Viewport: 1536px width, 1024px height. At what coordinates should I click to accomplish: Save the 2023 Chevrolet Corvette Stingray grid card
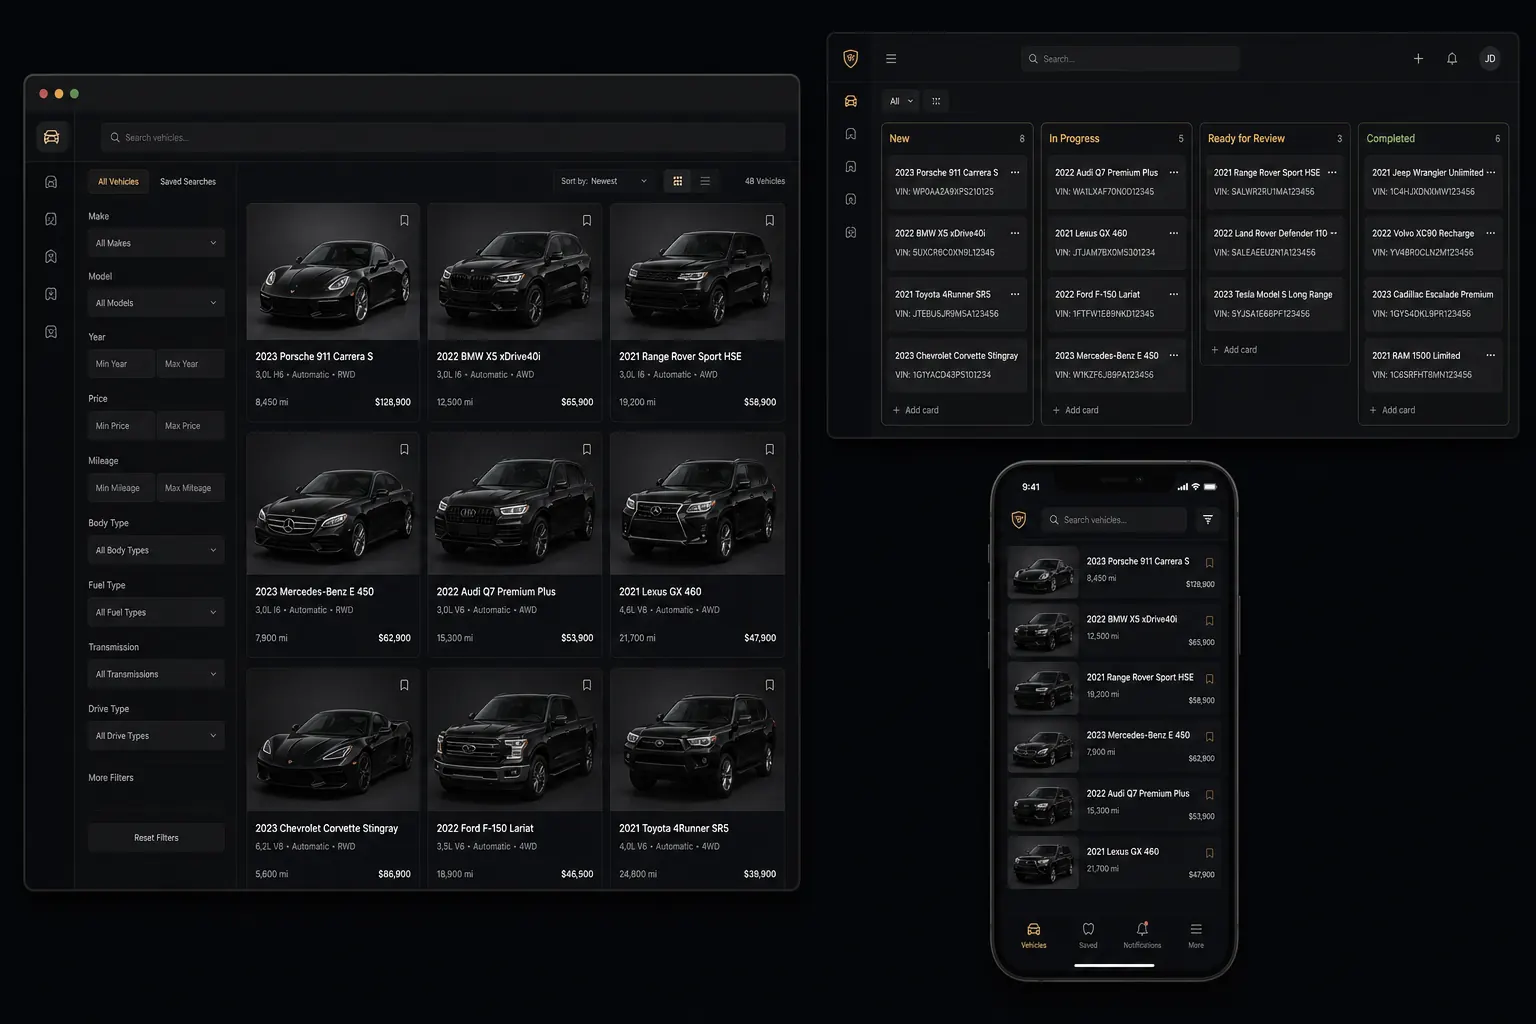[x=404, y=686]
